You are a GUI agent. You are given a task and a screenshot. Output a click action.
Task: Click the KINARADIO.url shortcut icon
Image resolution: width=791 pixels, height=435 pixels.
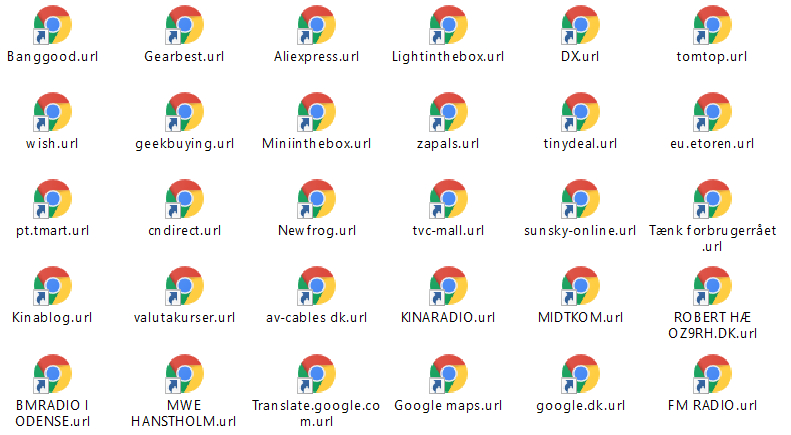[x=448, y=286]
